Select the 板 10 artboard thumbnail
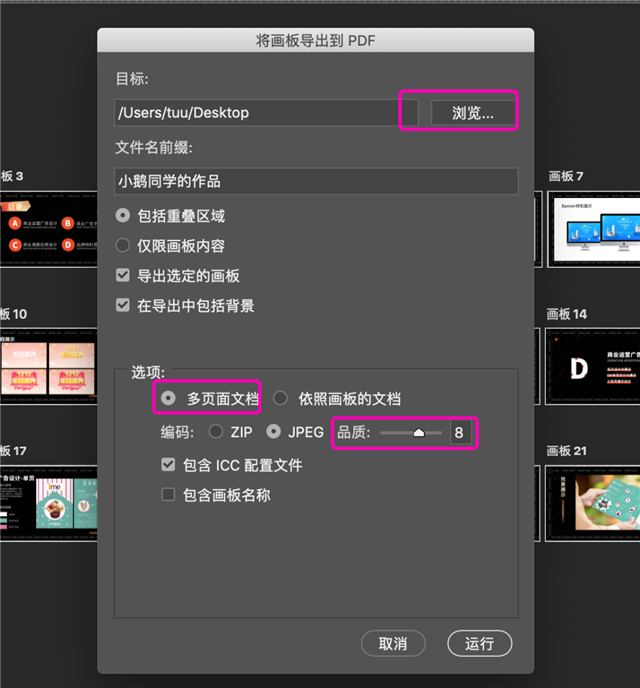 [x=48, y=366]
